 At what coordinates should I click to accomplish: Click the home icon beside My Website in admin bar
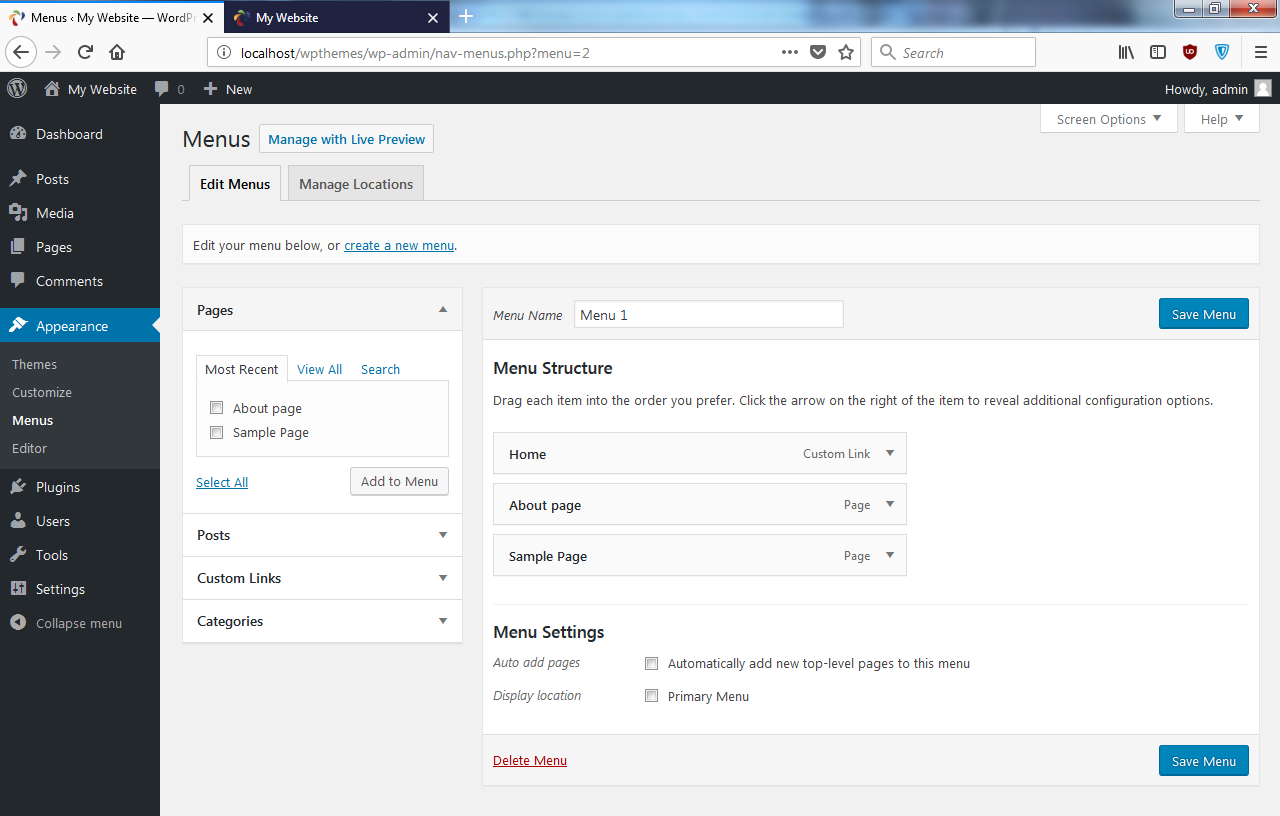click(52, 88)
